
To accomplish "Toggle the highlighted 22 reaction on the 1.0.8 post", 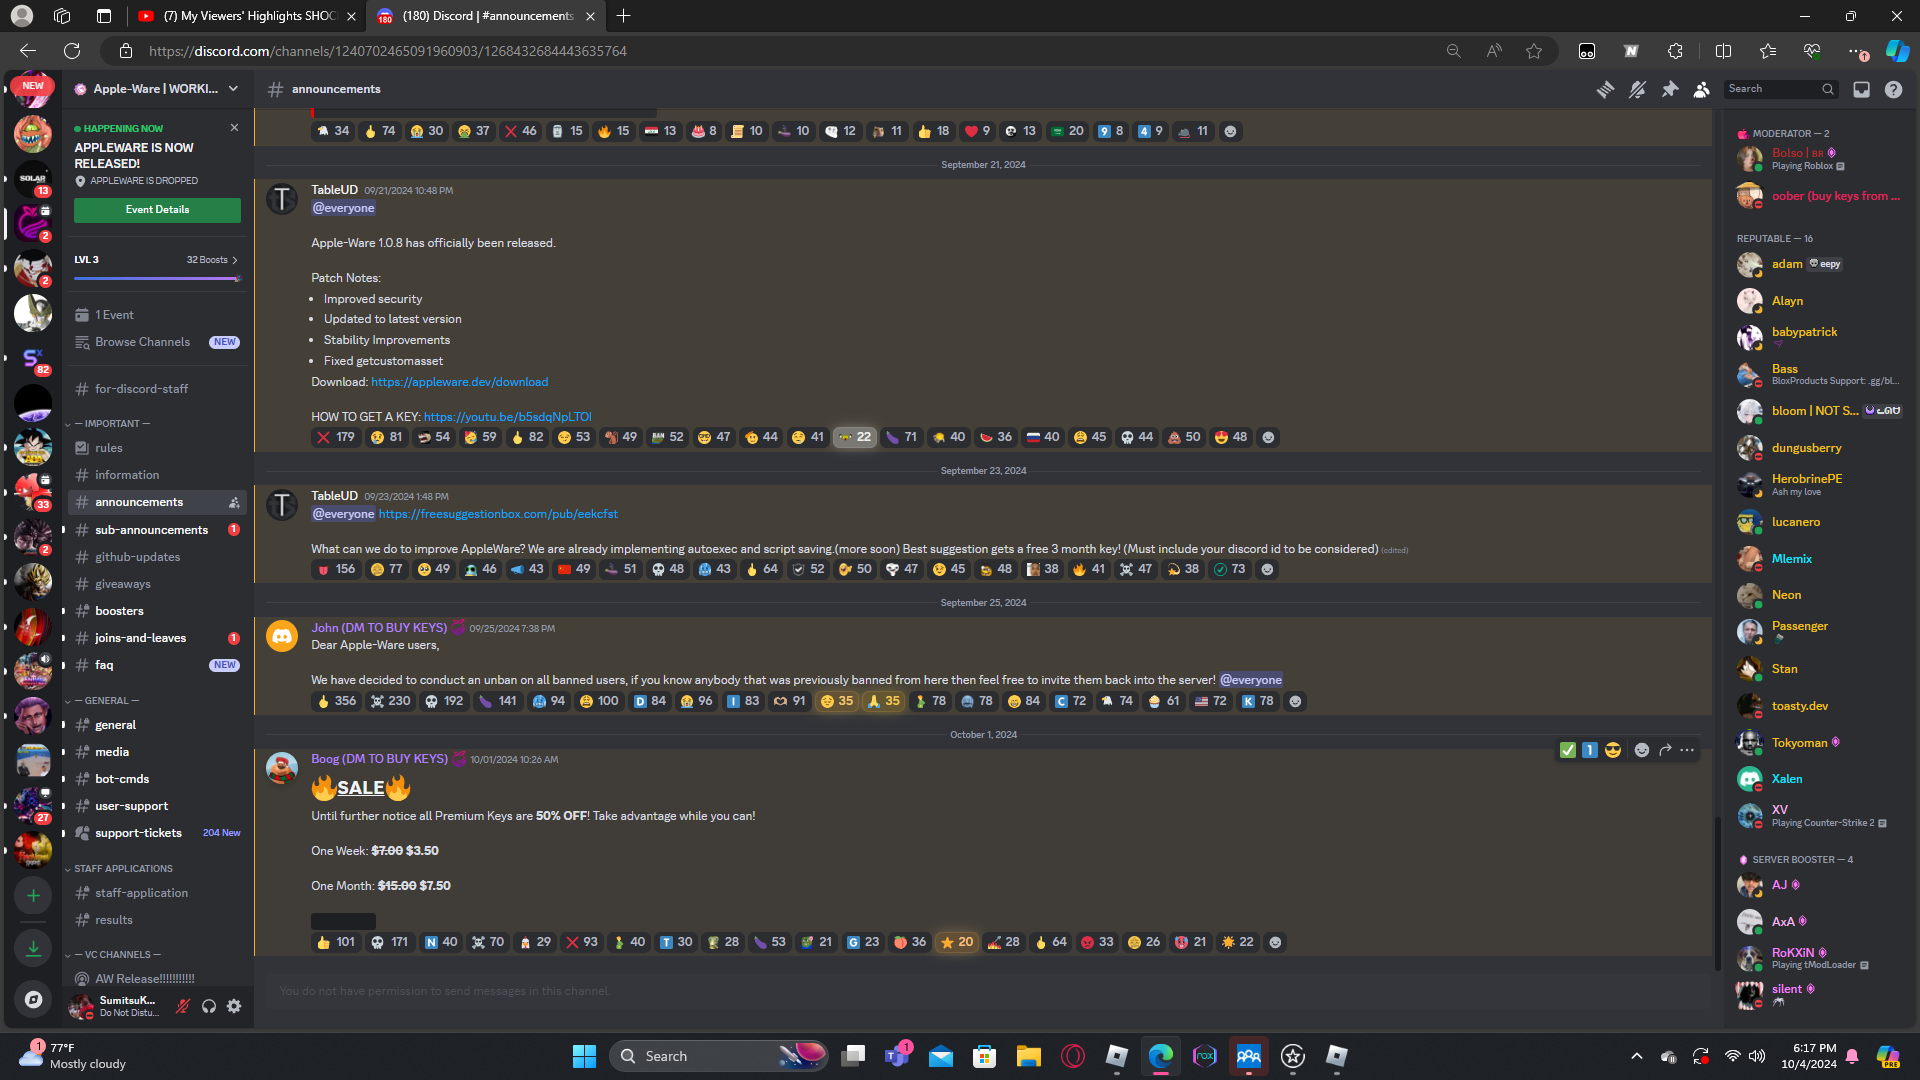I will (x=854, y=437).
